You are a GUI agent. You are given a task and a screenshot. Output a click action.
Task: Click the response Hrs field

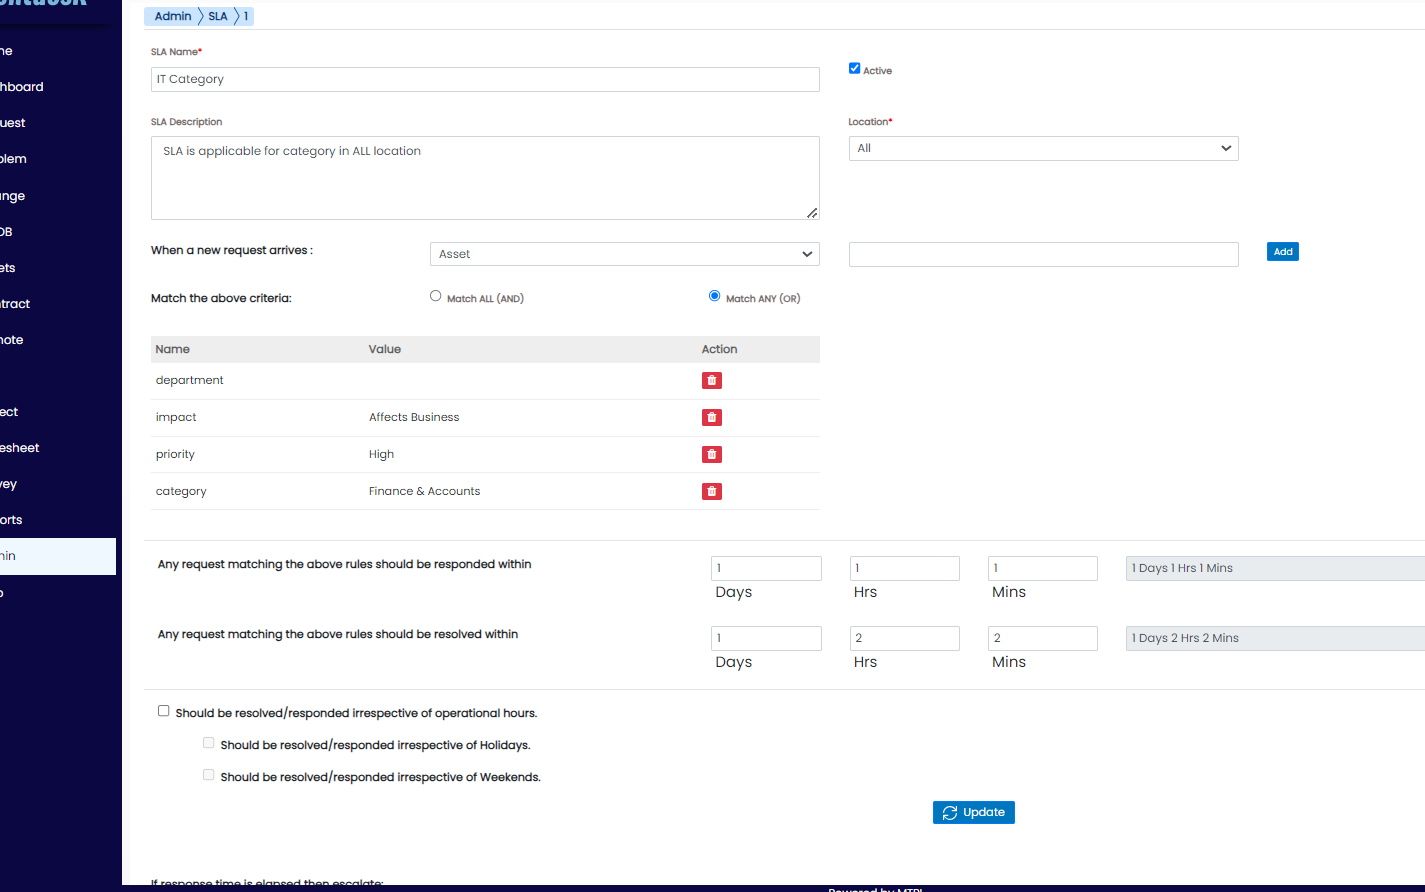(905, 568)
